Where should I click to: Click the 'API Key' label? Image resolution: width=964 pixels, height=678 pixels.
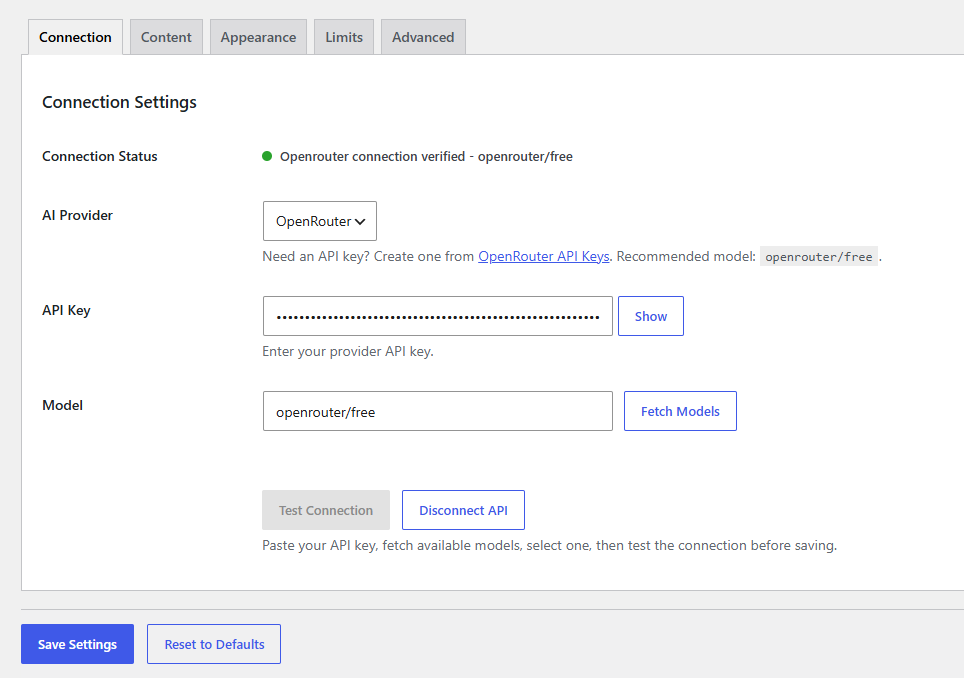pos(66,310)
